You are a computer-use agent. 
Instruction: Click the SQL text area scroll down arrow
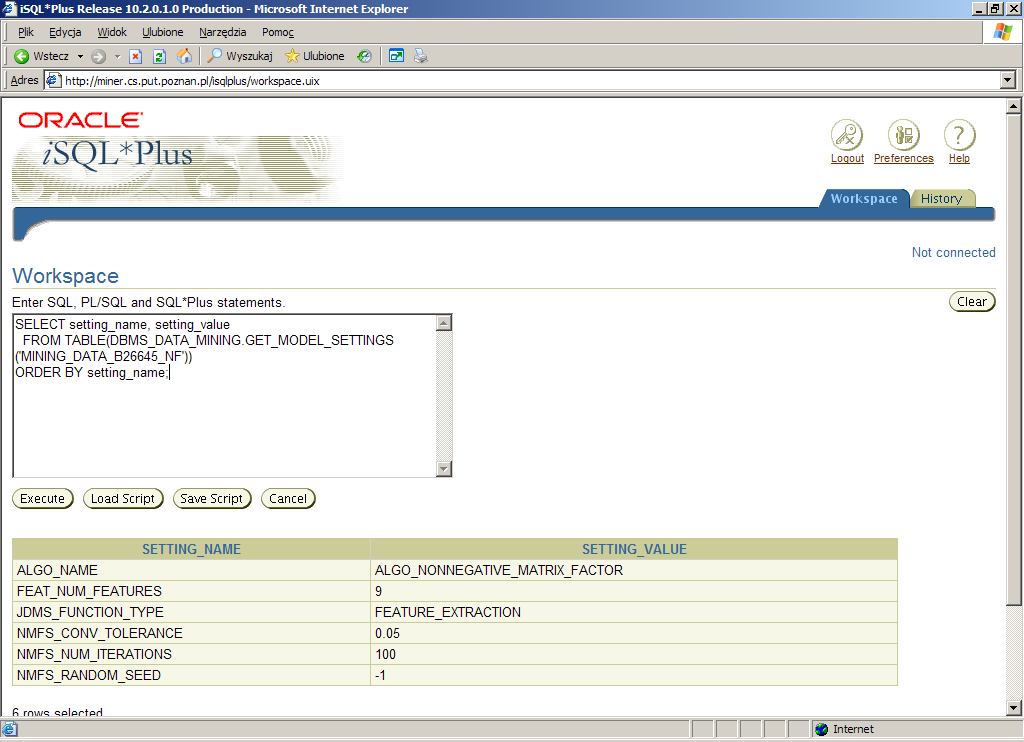[444, 469]
